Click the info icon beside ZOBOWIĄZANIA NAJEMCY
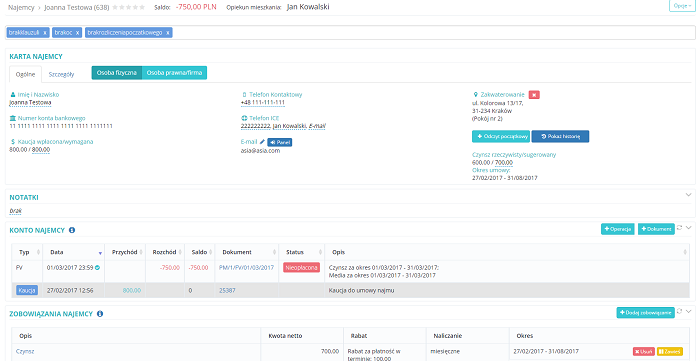Viewport: 700px width, 361px height. click(x=100, y=314)
